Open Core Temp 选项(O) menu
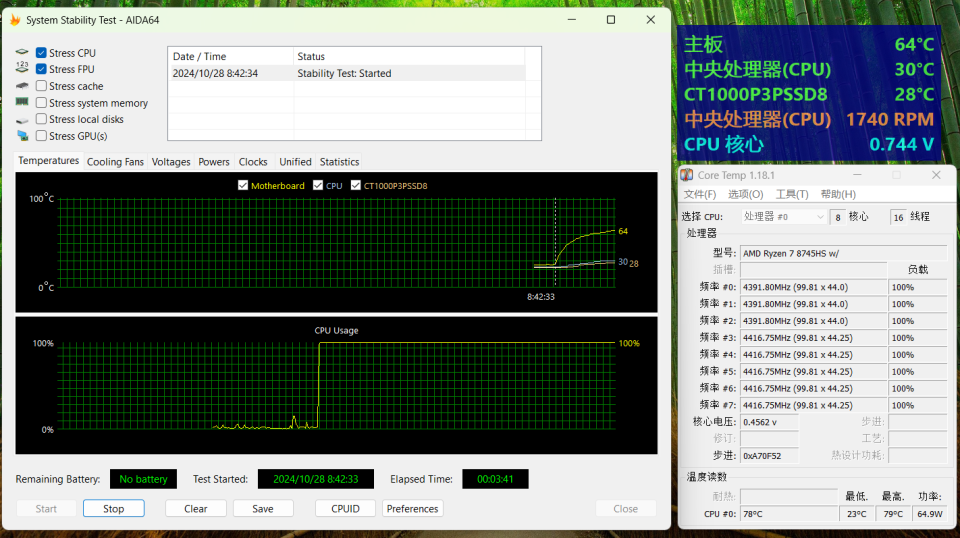The image size is (960, 538). point(745,194)
